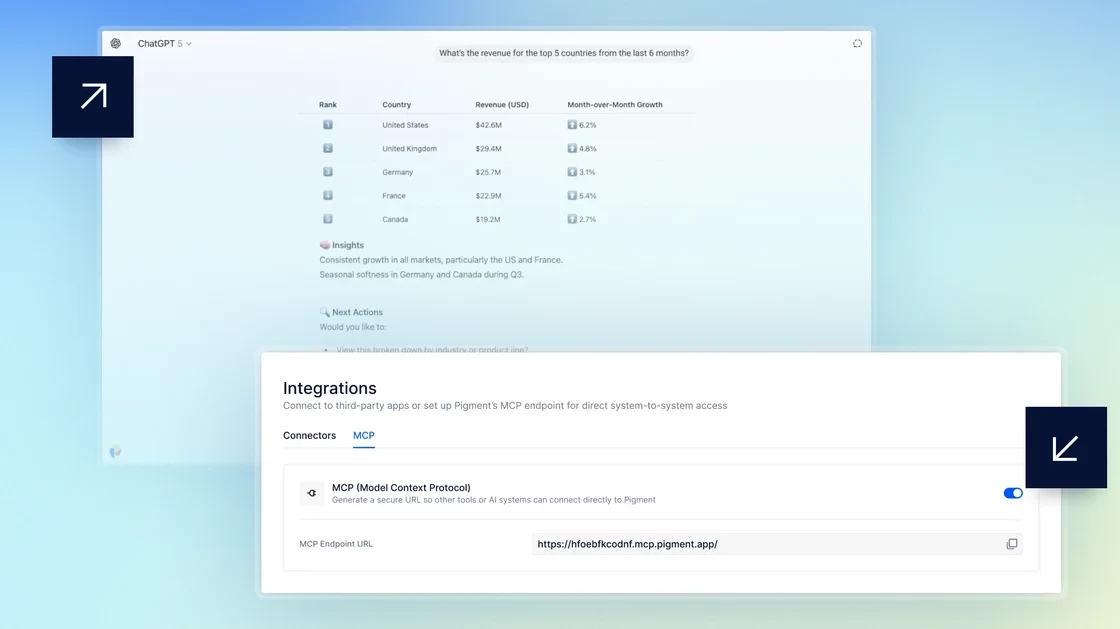Viewport: 1120px width, 629px height.
Task: Click the ChatGPT logo icon
Action: click(x=116, y=44)
